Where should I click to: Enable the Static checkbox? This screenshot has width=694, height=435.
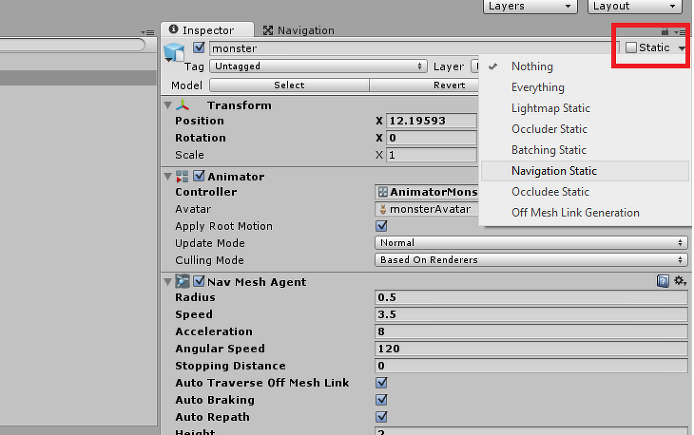(x=631, y=47)
